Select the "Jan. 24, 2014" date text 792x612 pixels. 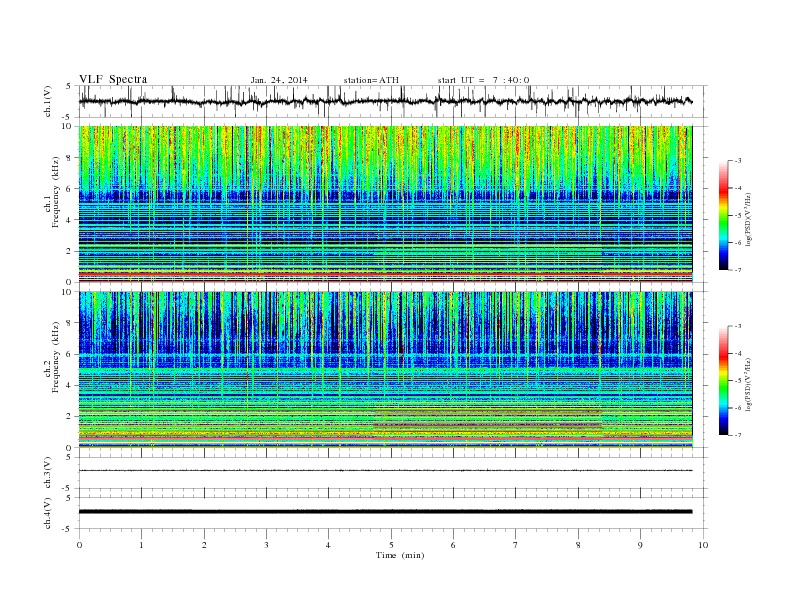(279, 80)
